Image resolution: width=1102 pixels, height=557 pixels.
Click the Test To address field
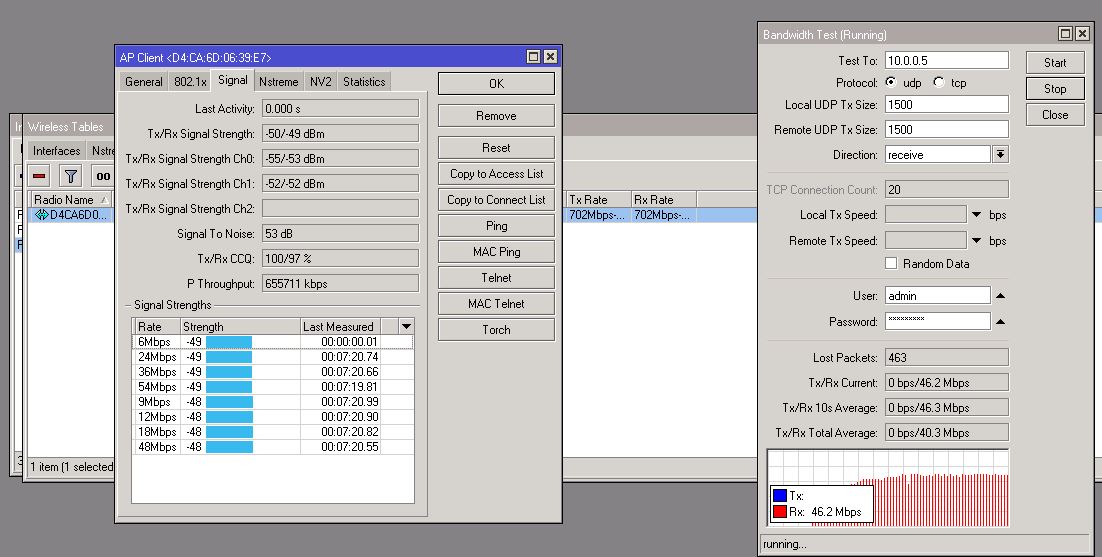pos(946,61)
